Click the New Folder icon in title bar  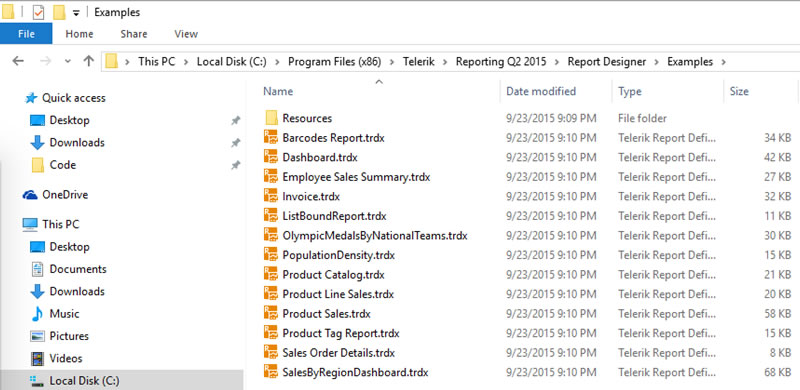pos(59,12)
